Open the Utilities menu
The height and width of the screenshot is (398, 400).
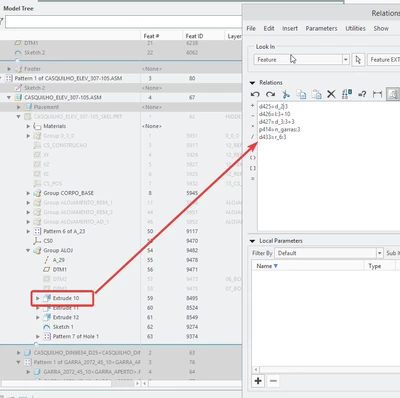coord(355,28)
